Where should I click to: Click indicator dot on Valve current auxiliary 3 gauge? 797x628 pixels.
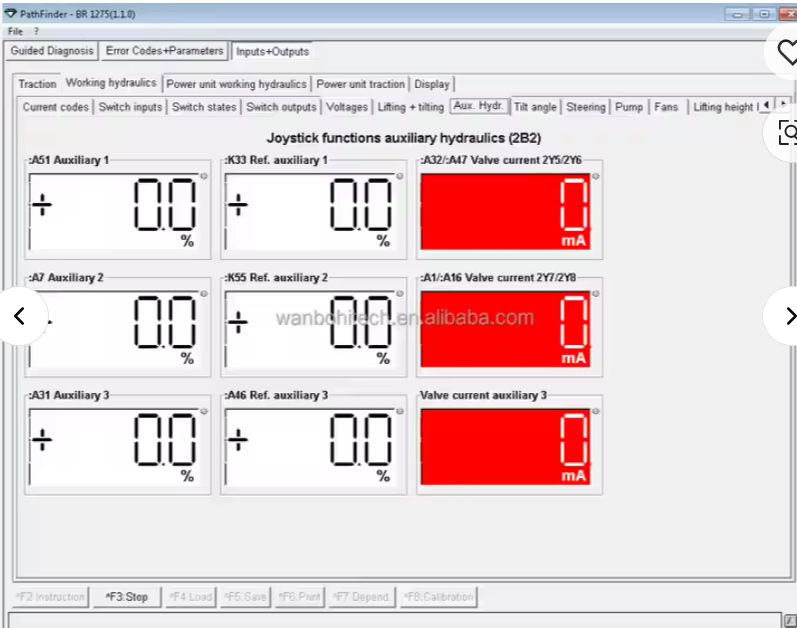(x=596, y=411)
